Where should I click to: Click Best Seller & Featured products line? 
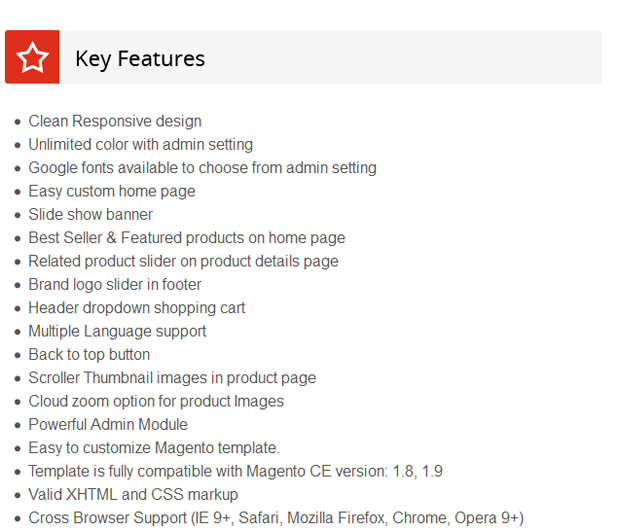point(187,238)
